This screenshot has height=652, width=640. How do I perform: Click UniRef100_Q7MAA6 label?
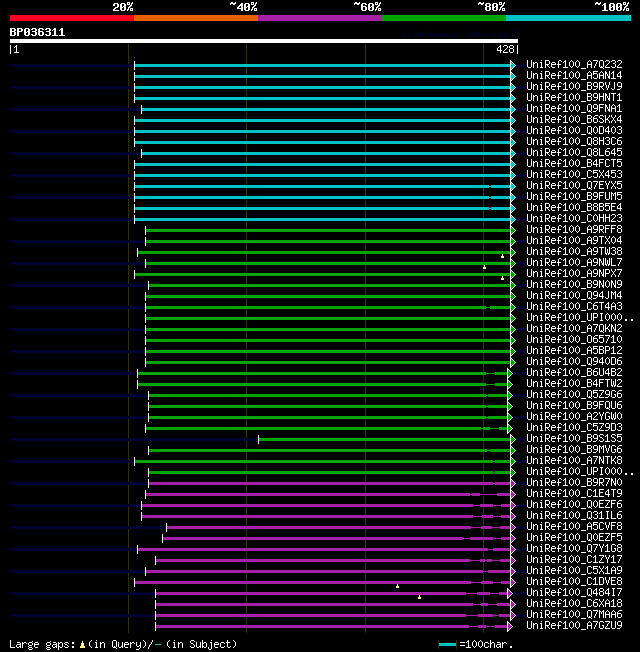574,615
